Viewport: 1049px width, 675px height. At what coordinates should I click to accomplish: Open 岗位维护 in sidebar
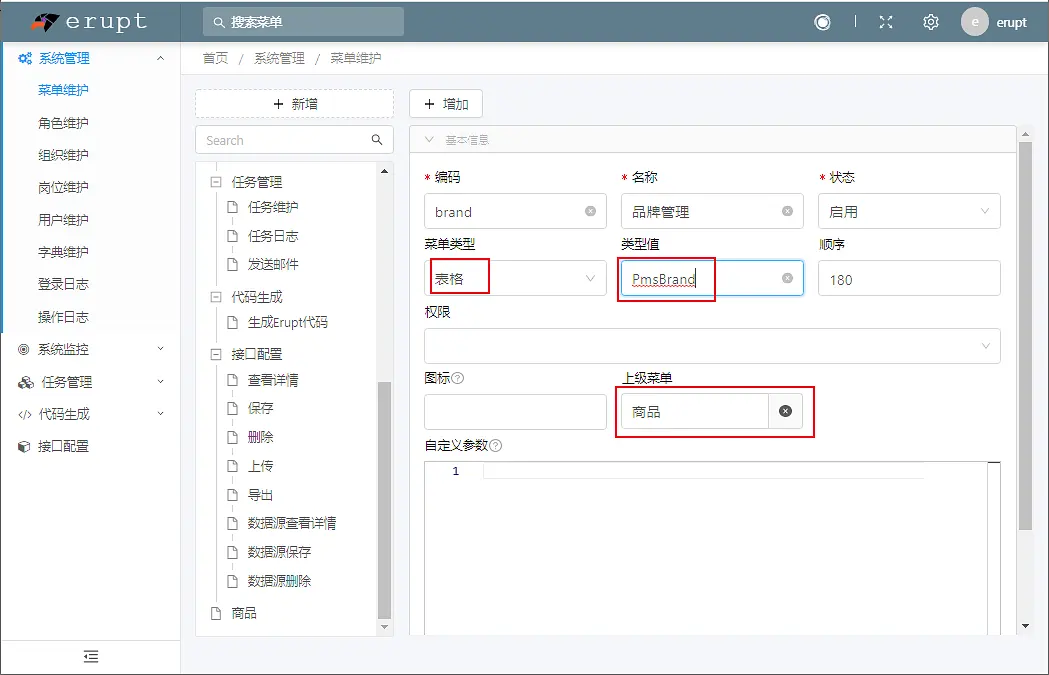coord(63,187)
